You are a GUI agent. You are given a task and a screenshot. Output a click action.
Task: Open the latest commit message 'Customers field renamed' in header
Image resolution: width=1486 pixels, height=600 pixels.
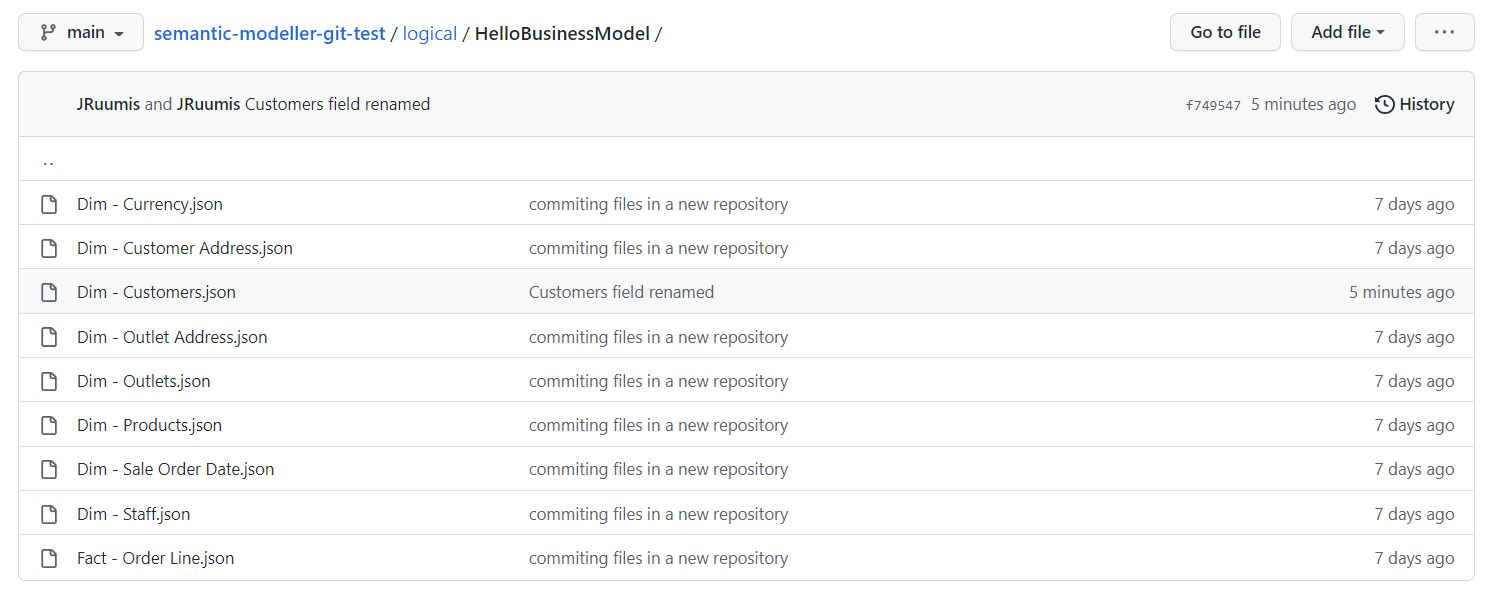337,104
